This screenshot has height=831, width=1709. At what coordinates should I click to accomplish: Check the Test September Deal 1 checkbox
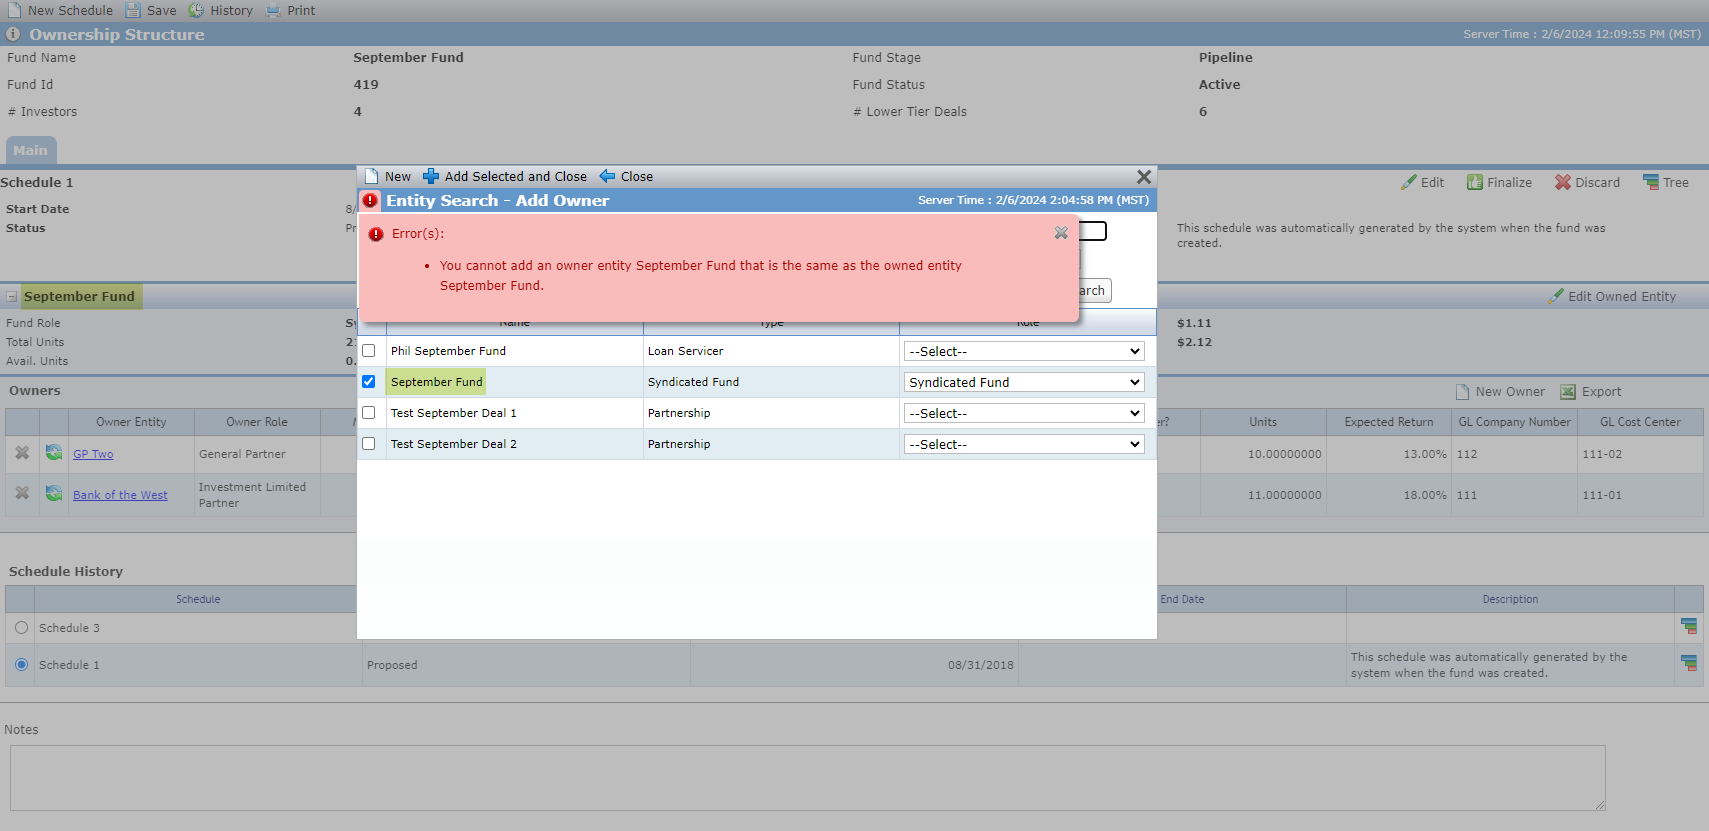(x=369, y=413)
